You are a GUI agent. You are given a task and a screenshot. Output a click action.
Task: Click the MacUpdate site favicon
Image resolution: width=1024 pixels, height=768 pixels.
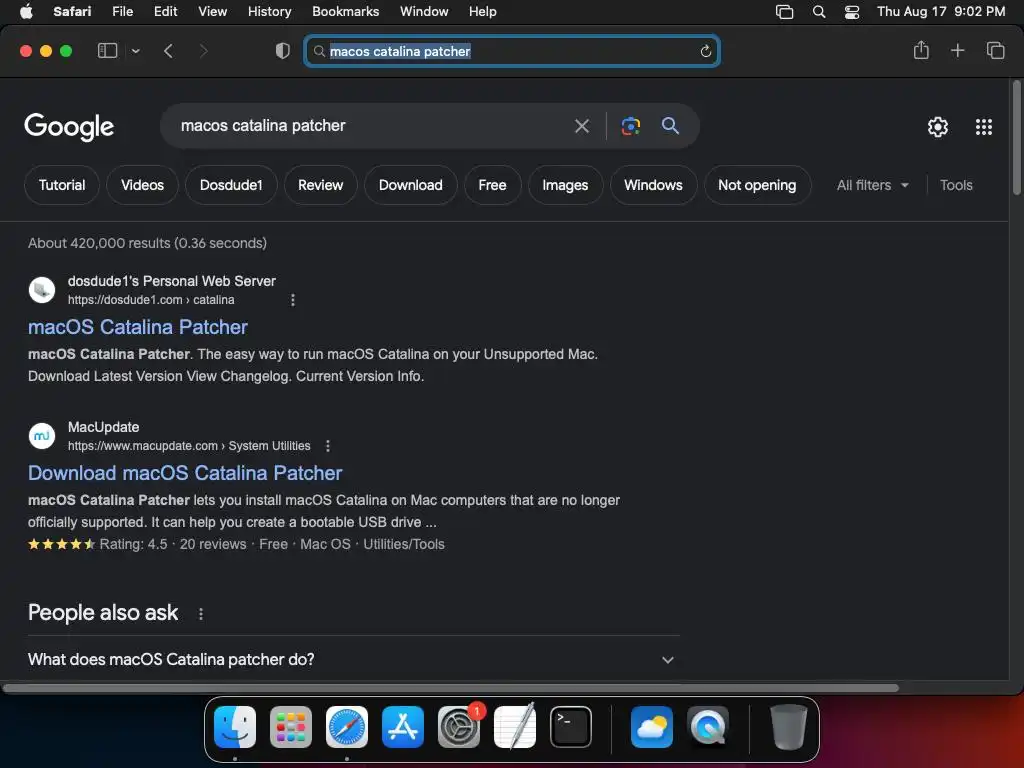42,436
